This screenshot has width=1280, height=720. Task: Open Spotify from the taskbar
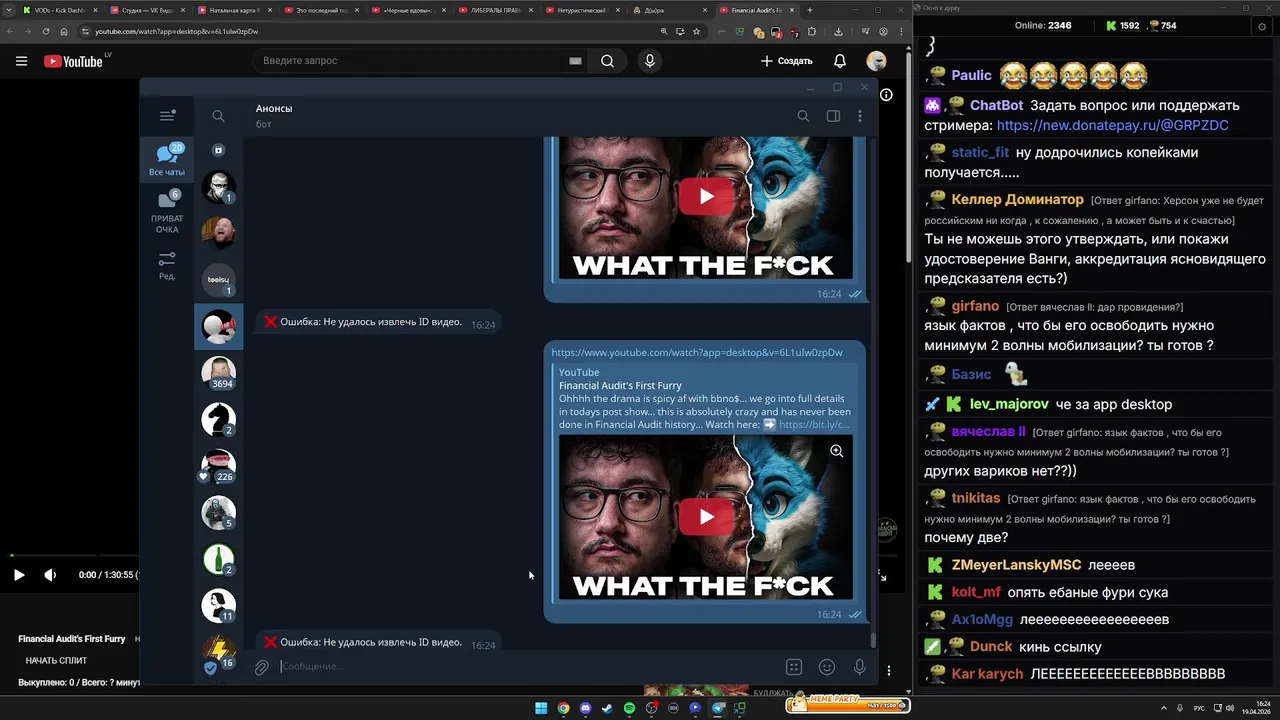pos(629,708)
